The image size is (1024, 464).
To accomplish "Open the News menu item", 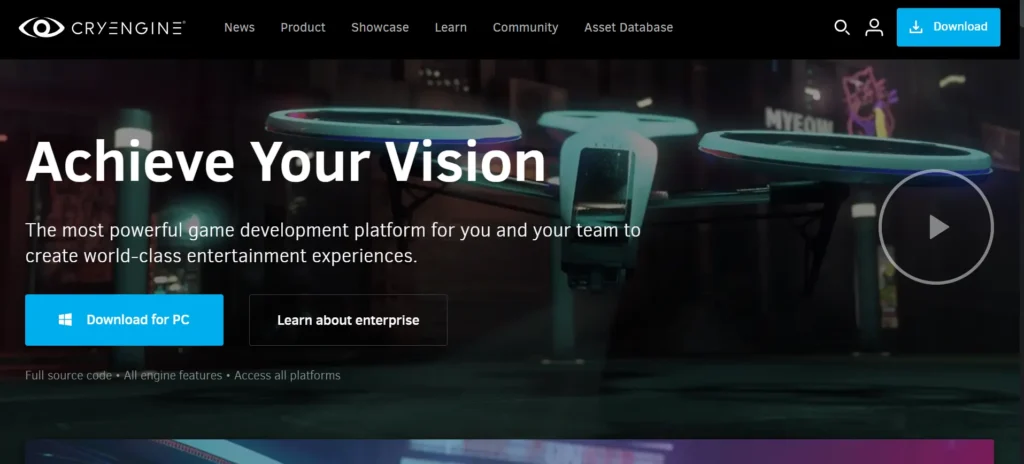I will [x=239, y=27].
